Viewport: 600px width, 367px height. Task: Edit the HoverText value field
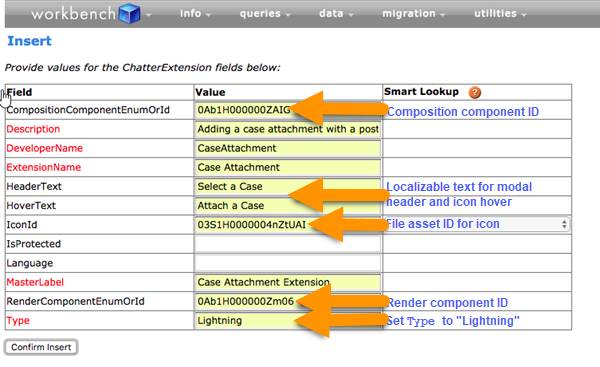(288, 206)
